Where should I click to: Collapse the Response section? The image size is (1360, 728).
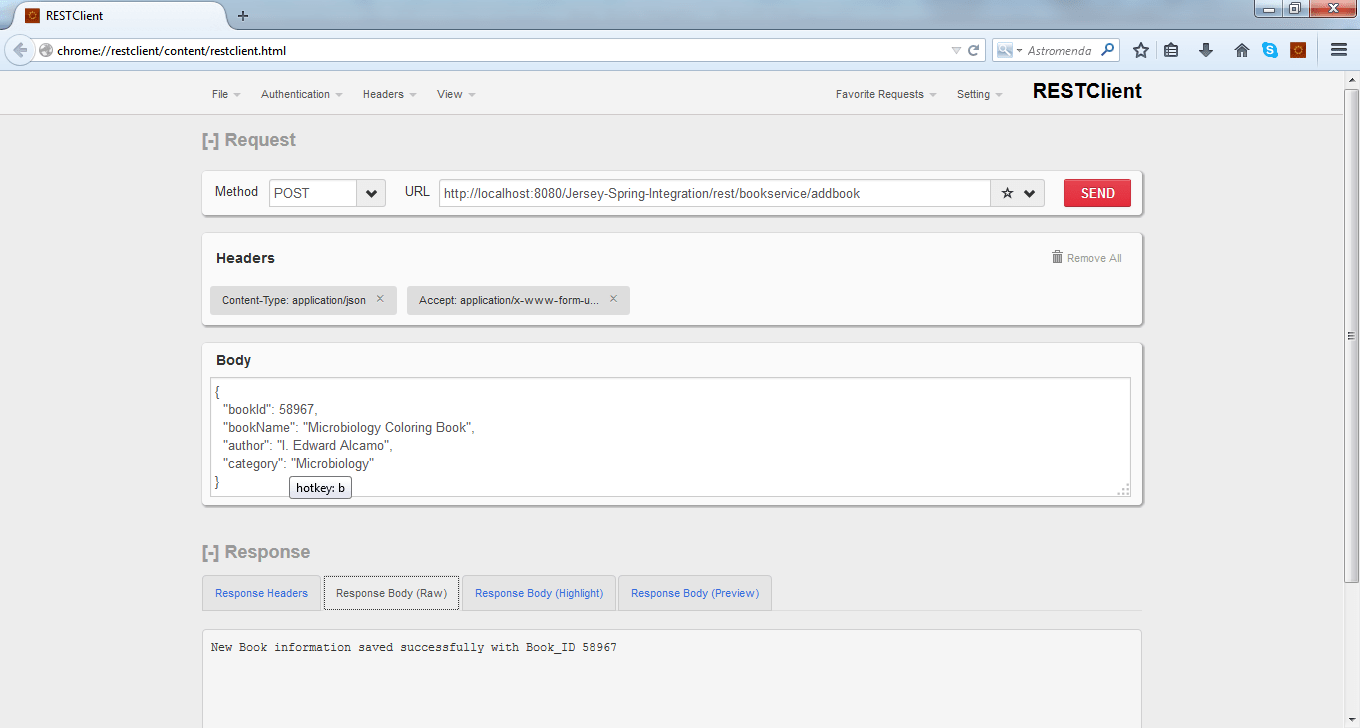coord(210,551)
